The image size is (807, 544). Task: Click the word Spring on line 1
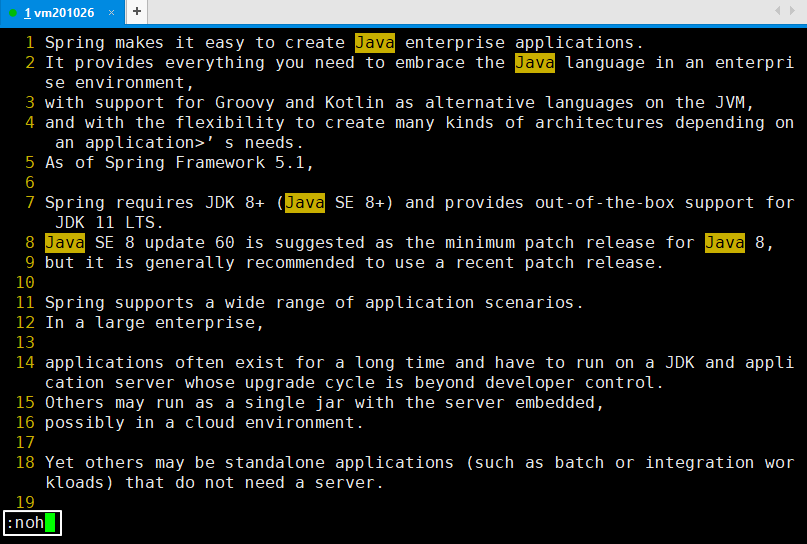[75, 43]
